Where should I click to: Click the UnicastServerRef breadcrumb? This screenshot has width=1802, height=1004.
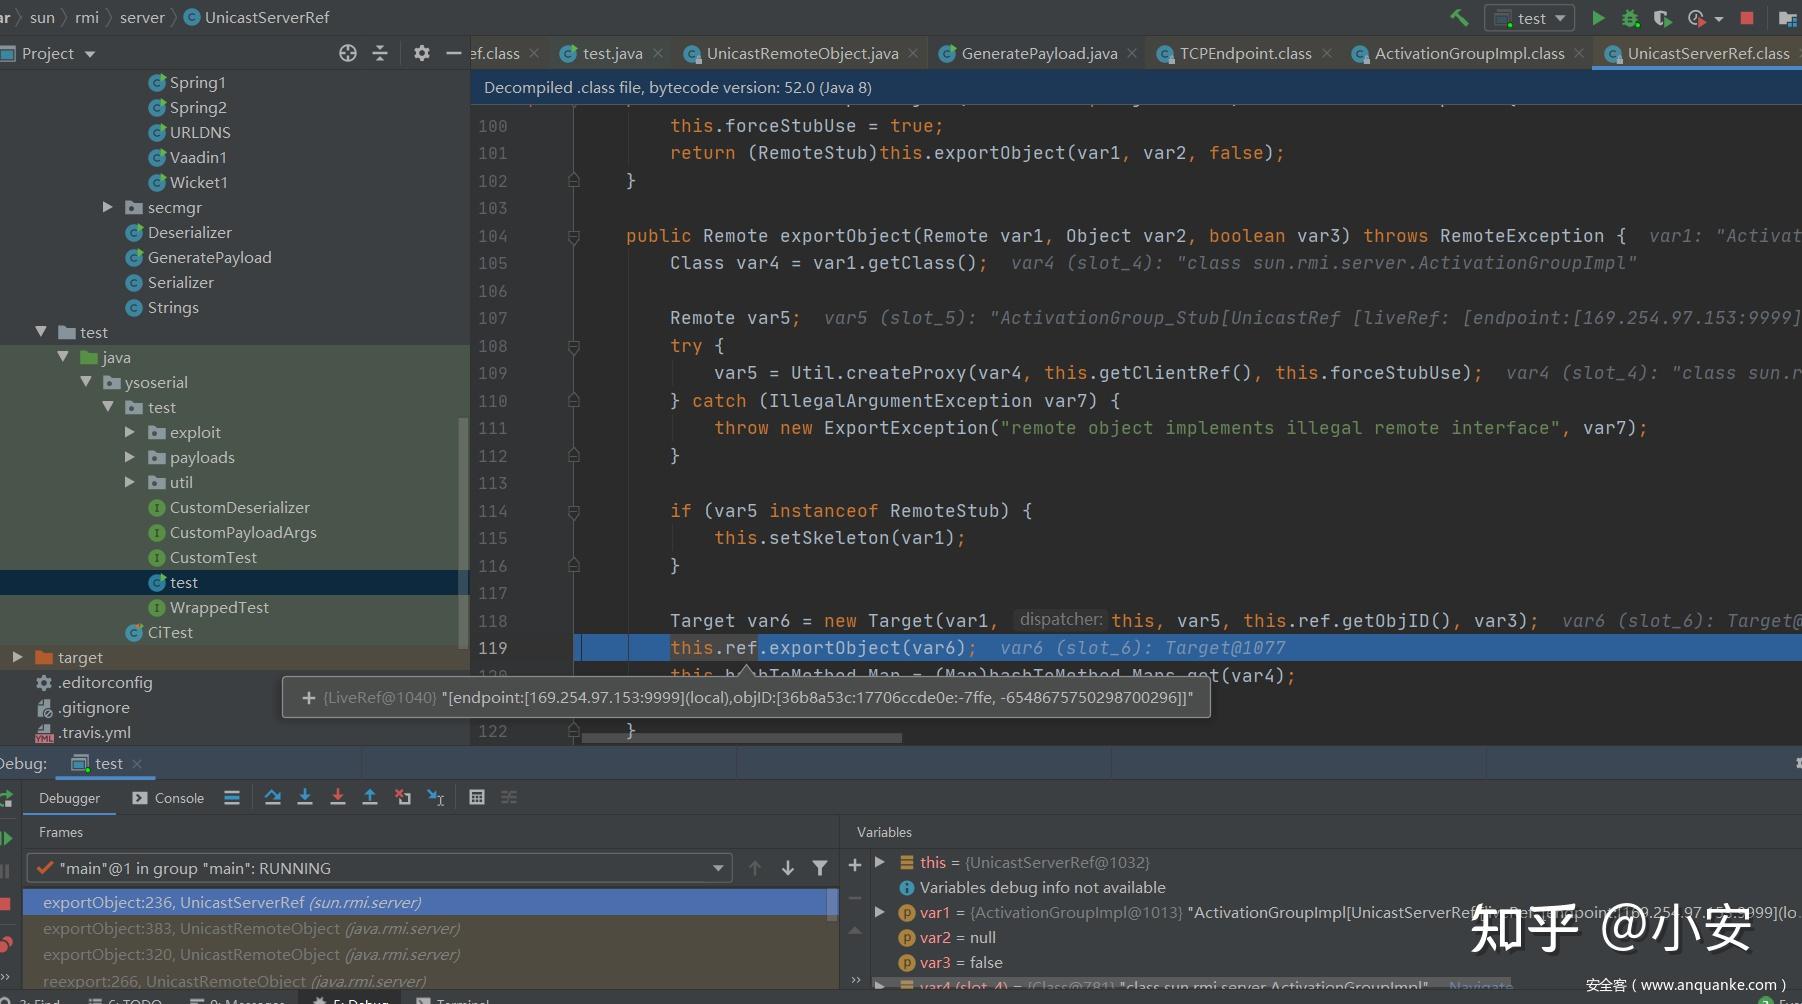[x=256, y=17]
